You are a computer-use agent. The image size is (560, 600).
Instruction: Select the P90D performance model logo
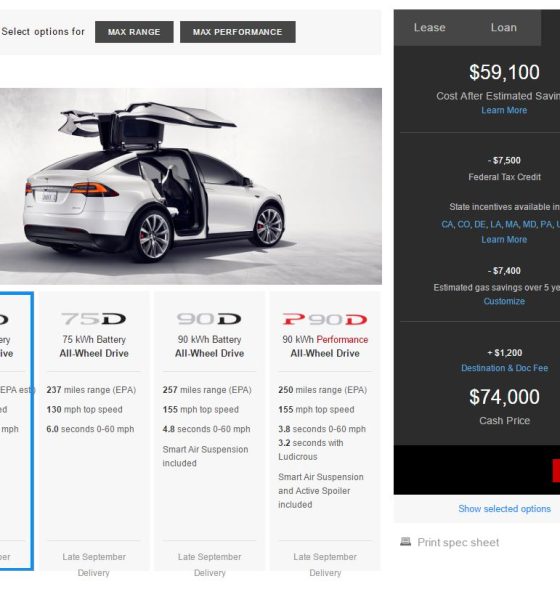point(325,319)
